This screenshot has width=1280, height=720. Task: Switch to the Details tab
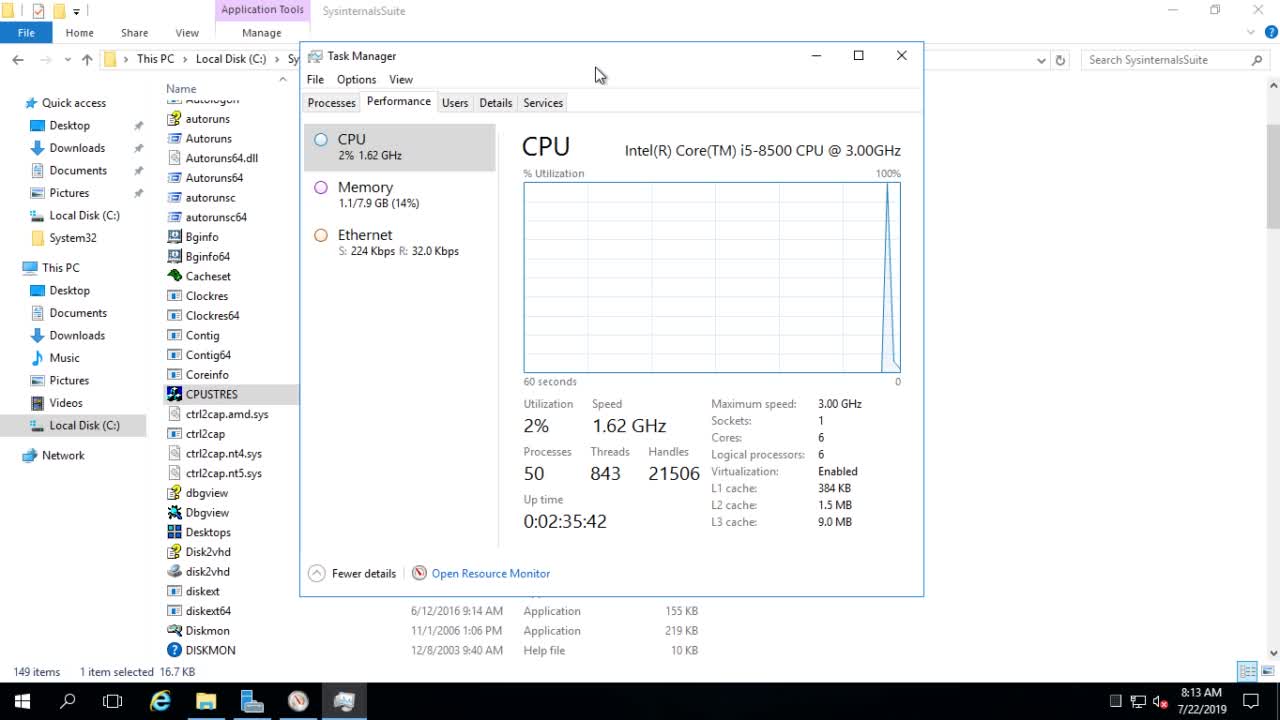pyautogui.click(x=495, y=103)
